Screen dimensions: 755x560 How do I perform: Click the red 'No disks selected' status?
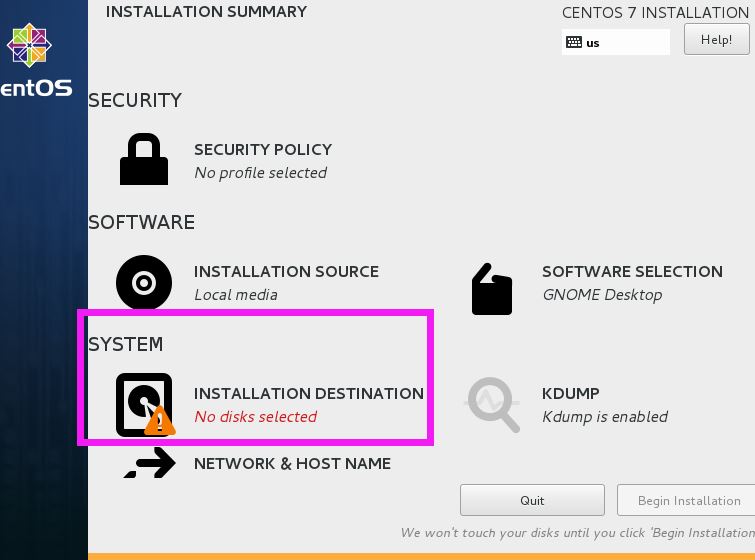[x=255, y=417]
